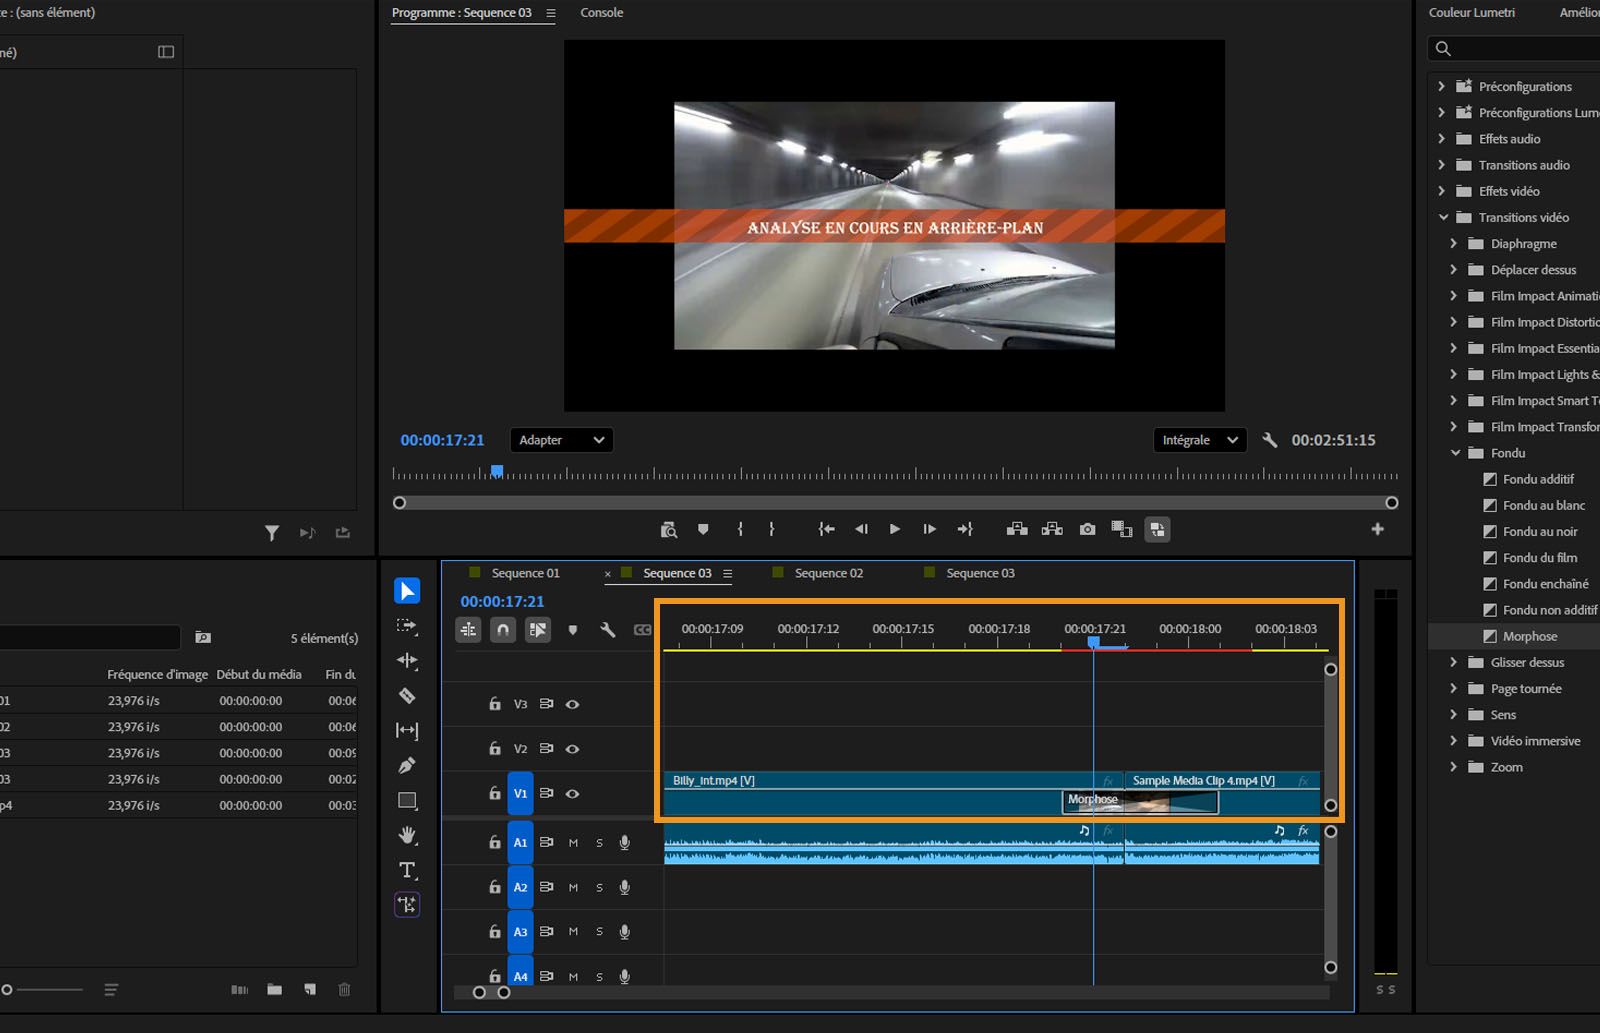Select the Morphose transition in Fondu
Viewport: 1600px width, 1033px height.
[x=1529, y=635]
